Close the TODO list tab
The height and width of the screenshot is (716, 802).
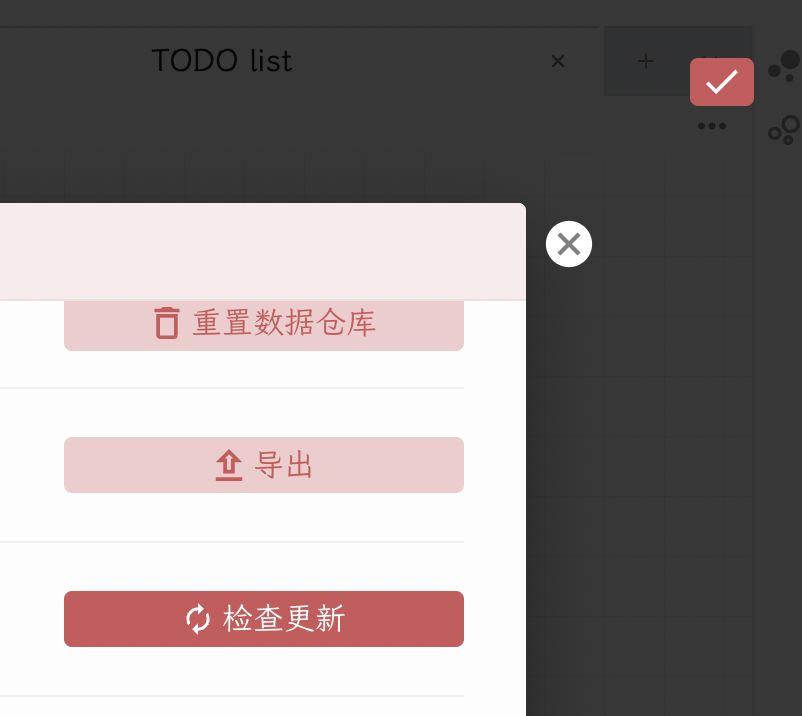click(557, 61)
